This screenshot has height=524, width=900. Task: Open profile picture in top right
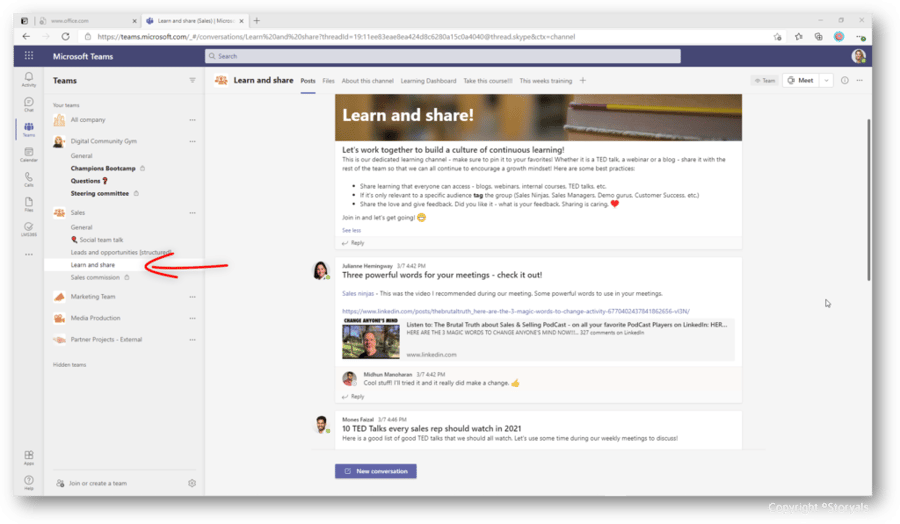tap(859, 56)
